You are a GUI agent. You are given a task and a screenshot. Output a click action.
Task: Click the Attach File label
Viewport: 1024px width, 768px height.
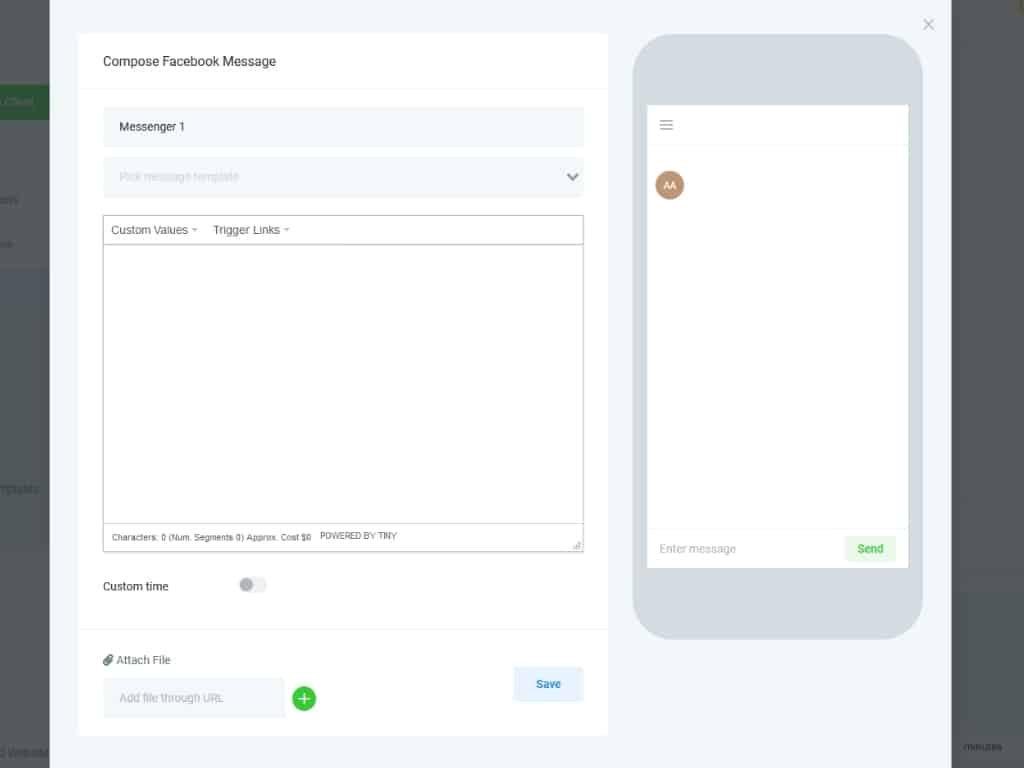click(x=143, y=660)
